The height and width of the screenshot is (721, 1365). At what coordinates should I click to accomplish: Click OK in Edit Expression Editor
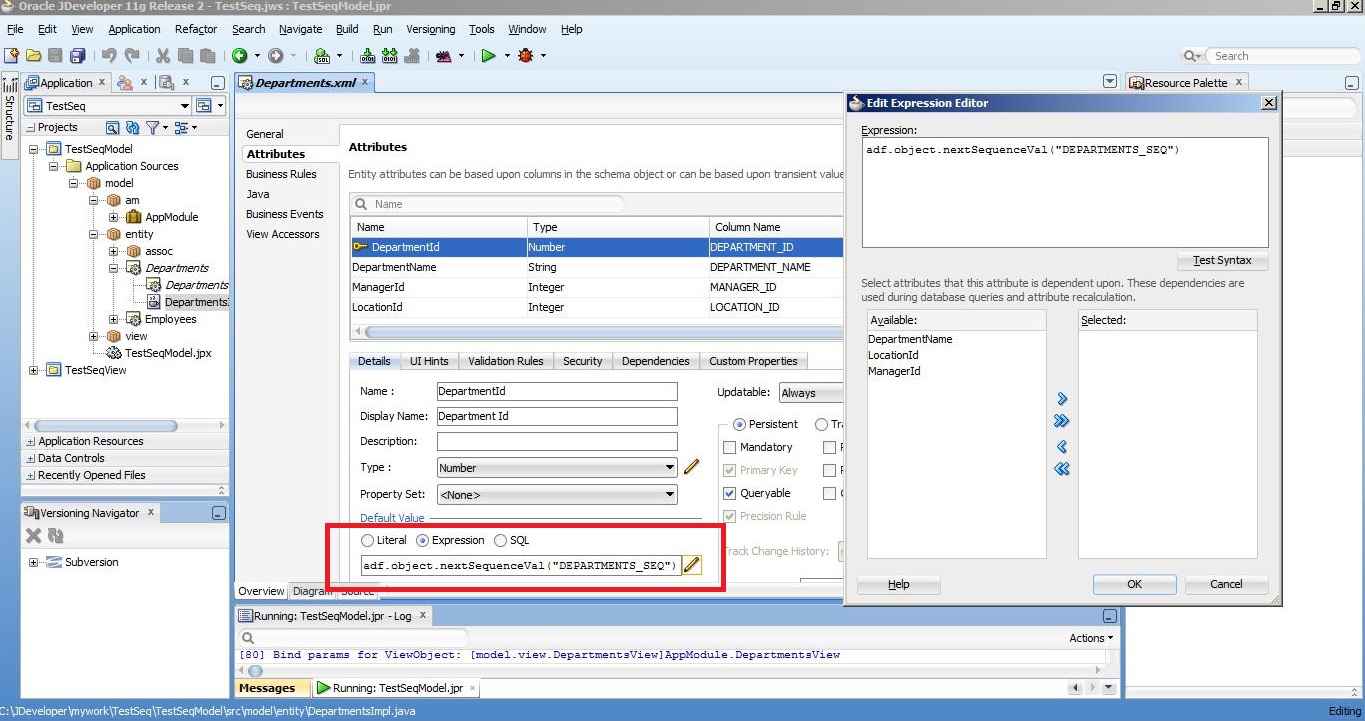click(x=1134, y=584)
